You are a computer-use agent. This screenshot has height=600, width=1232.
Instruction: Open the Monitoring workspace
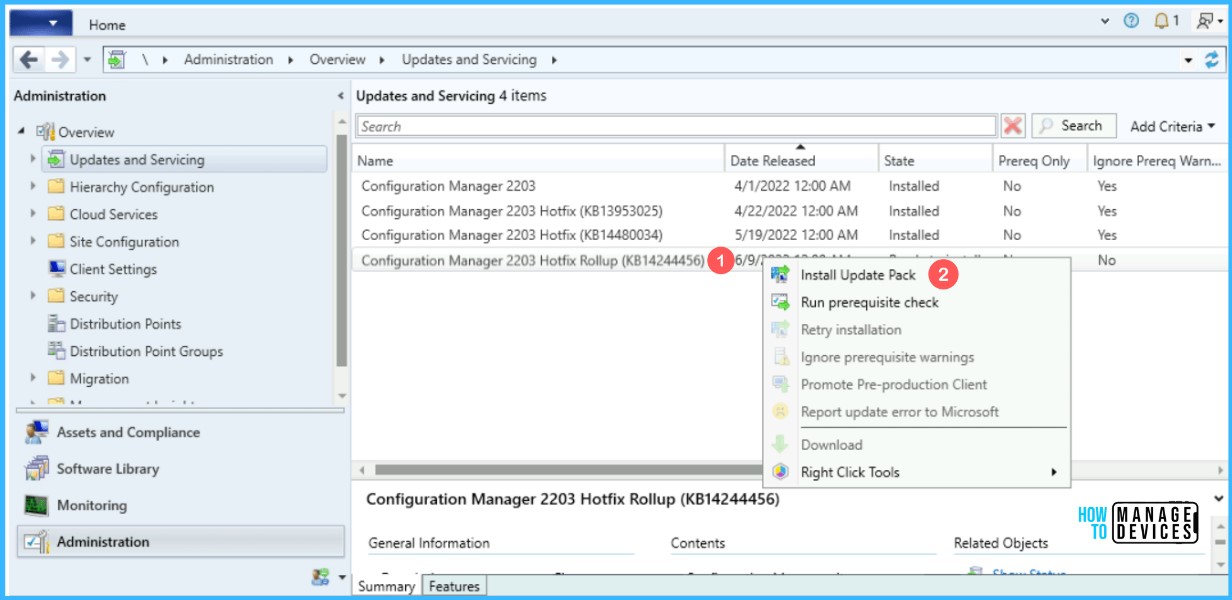tap(181, 506)
